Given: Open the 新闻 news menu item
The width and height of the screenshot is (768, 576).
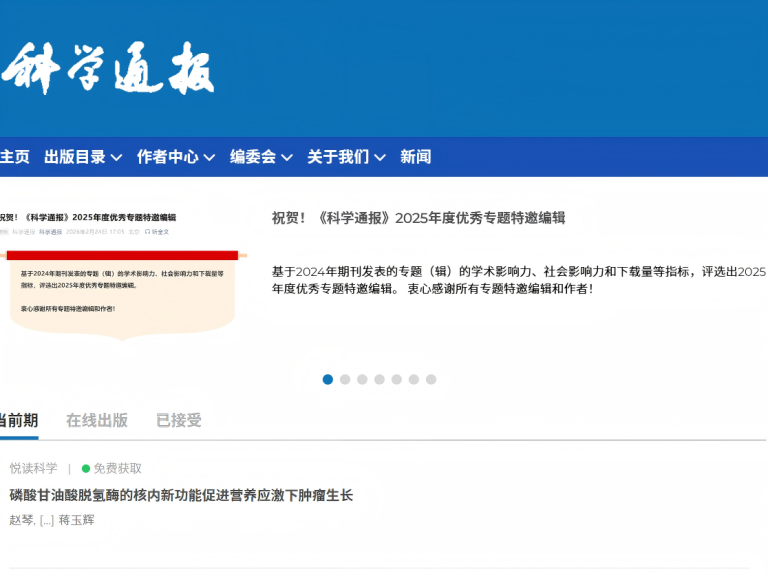Looking at the screenshot, I should (415, 157).
